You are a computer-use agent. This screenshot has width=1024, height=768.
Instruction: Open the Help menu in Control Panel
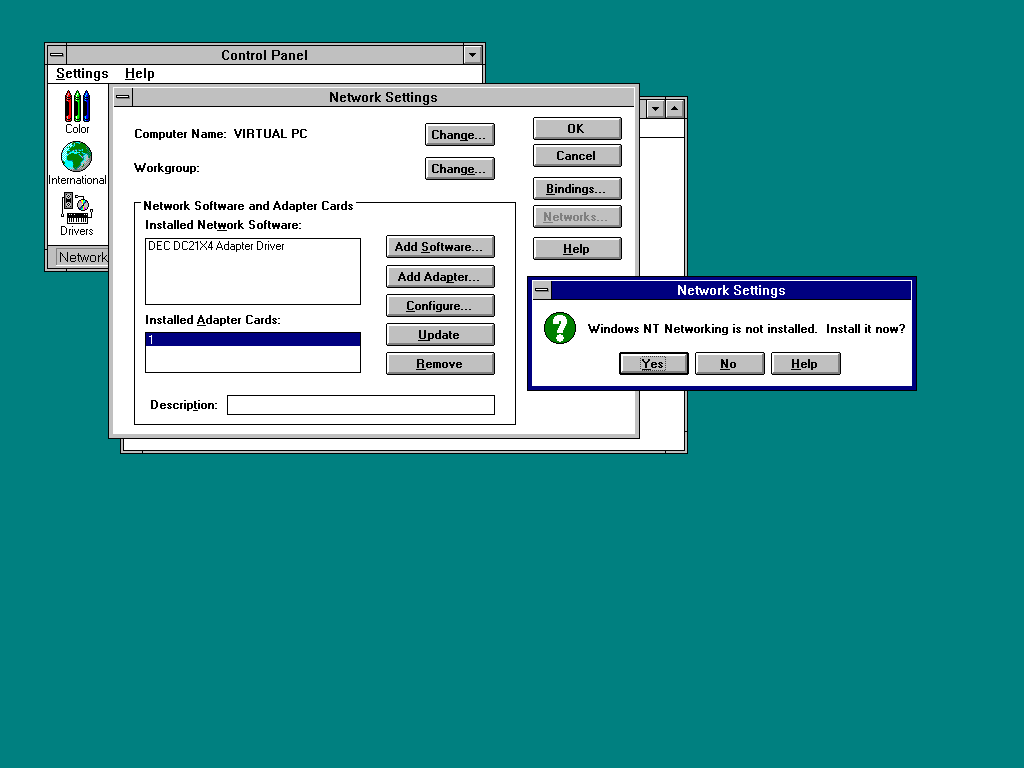(x=140, y=74)
